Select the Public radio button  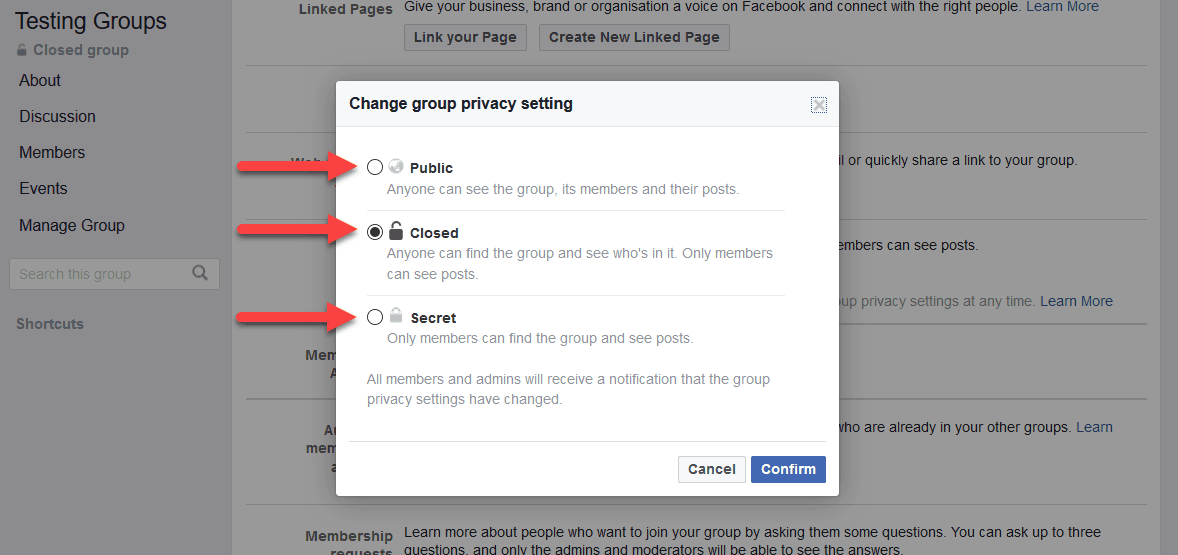coord(375,167)
